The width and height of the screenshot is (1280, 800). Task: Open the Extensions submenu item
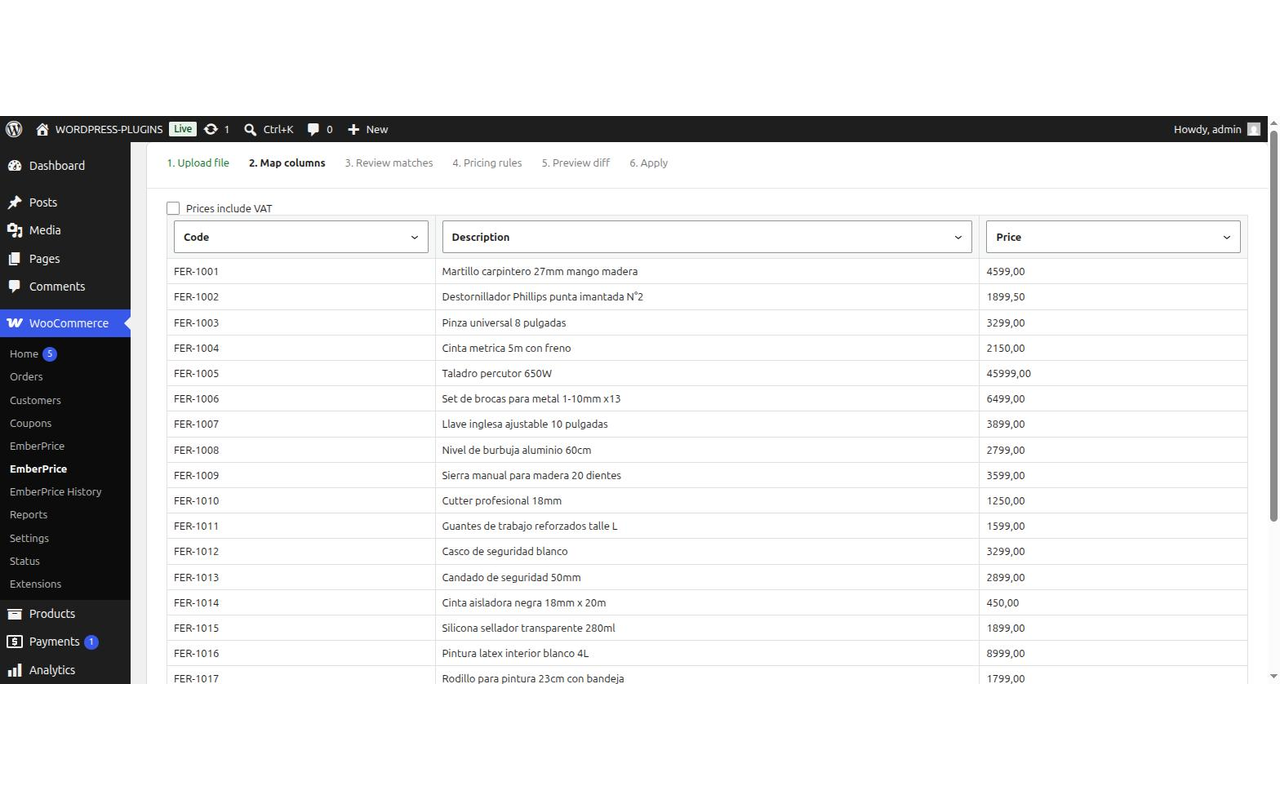(x=35, y=584)
